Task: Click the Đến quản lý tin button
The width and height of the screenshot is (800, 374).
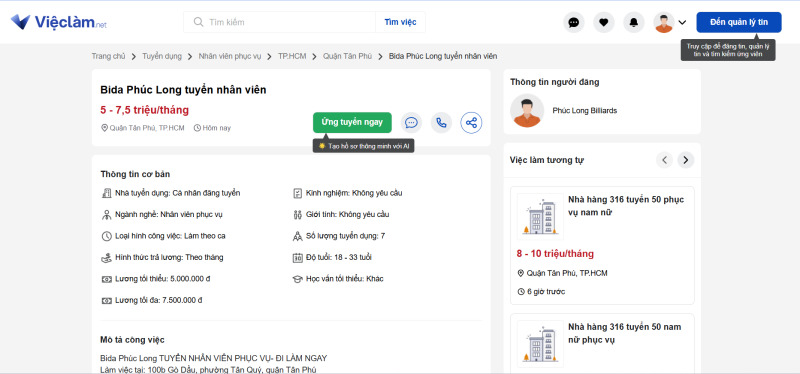Action: (739, 22)
